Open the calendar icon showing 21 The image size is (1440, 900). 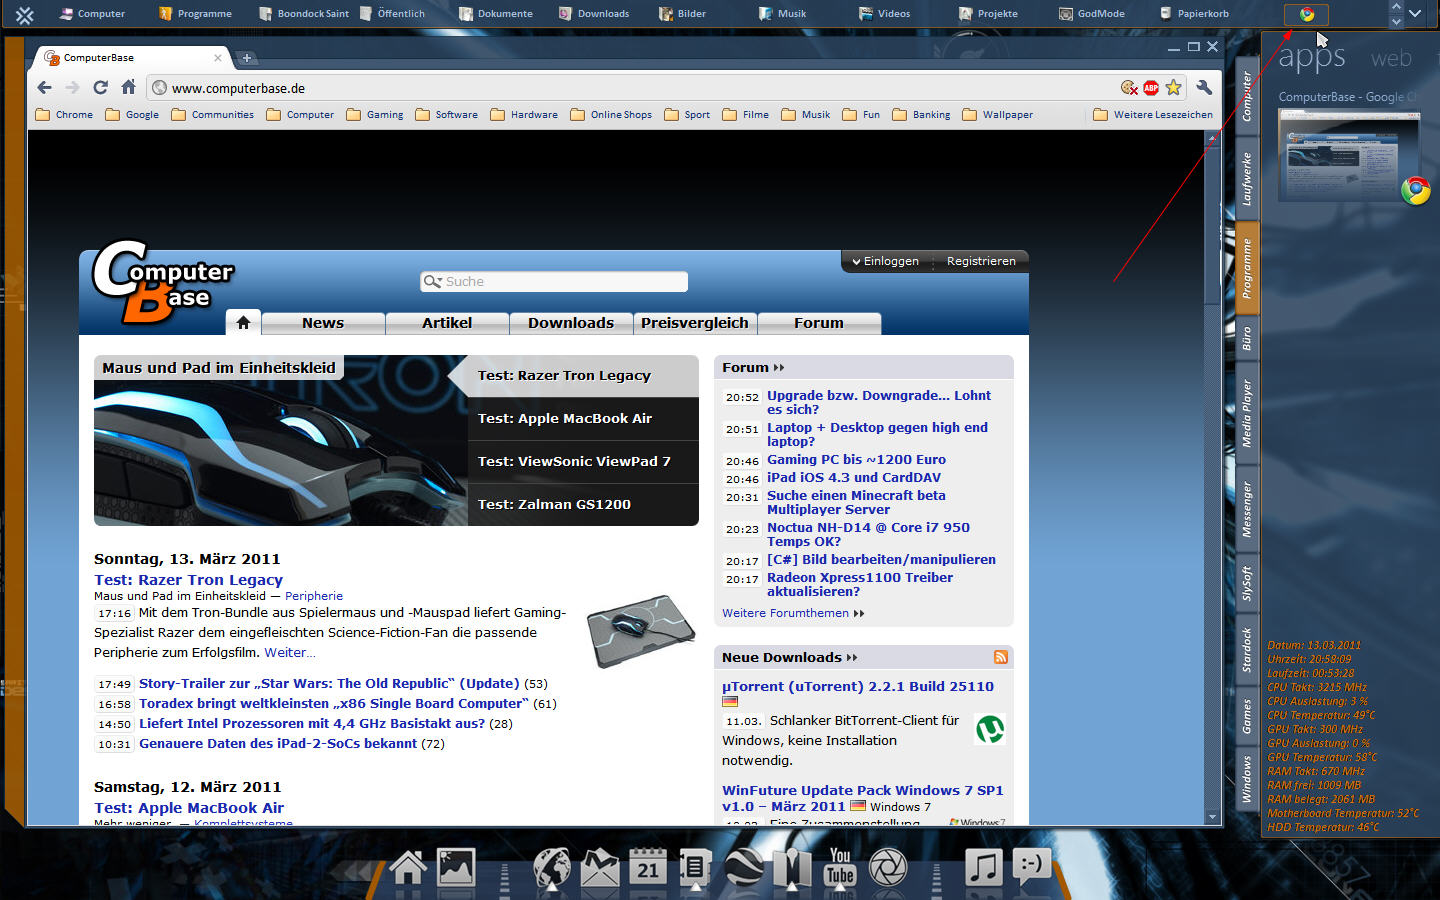(648, 867)
